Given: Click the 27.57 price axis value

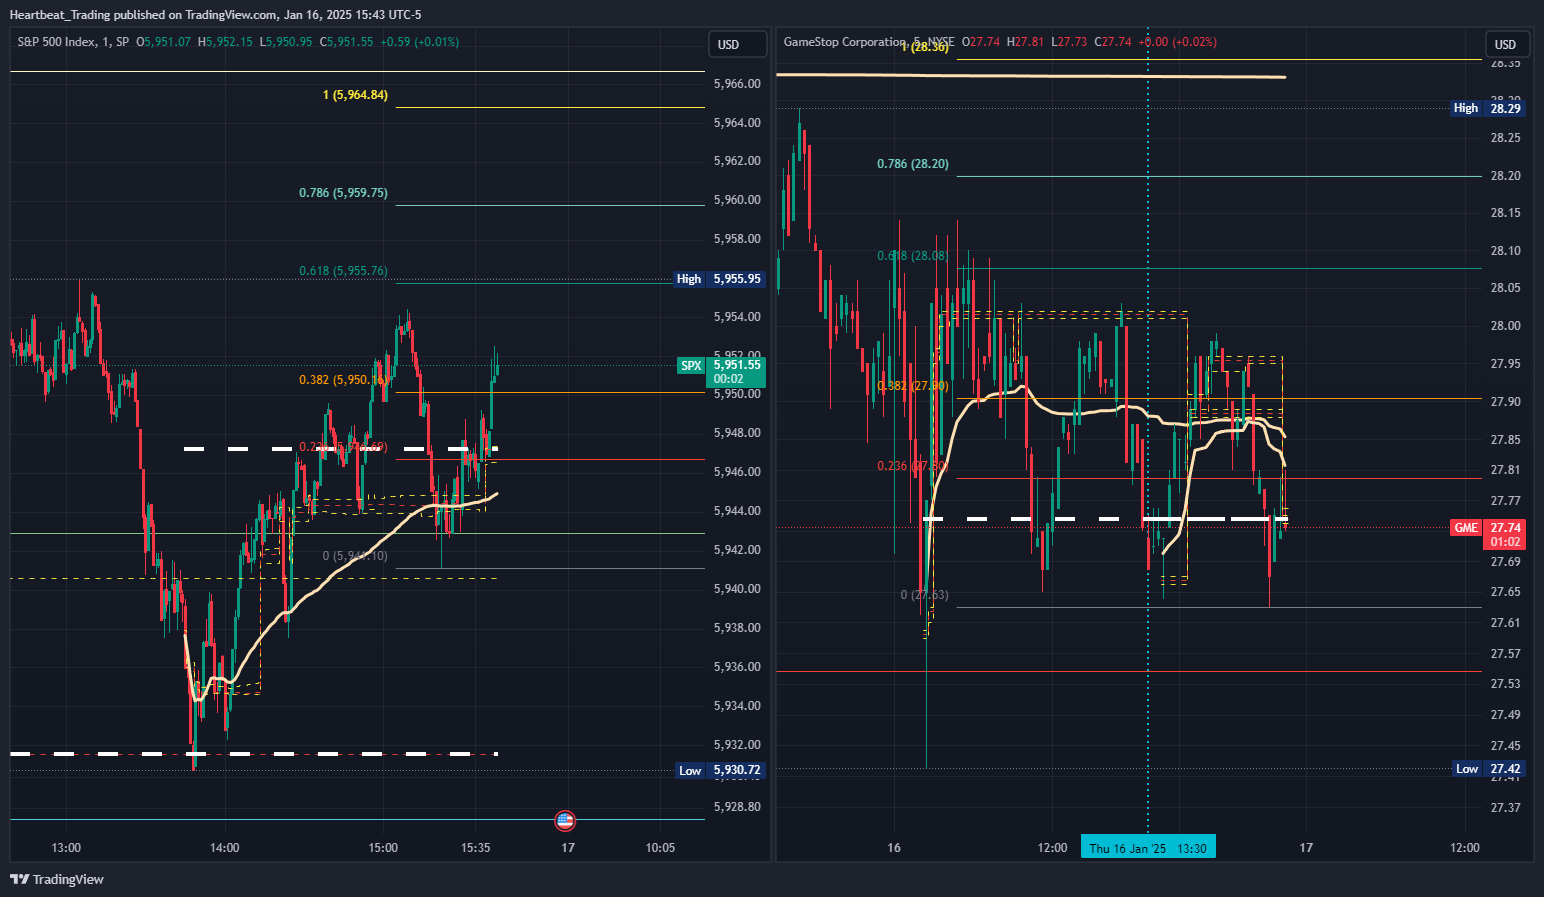Looking at the screenshot, I should pyautogui.click(x=1505, y=654).
